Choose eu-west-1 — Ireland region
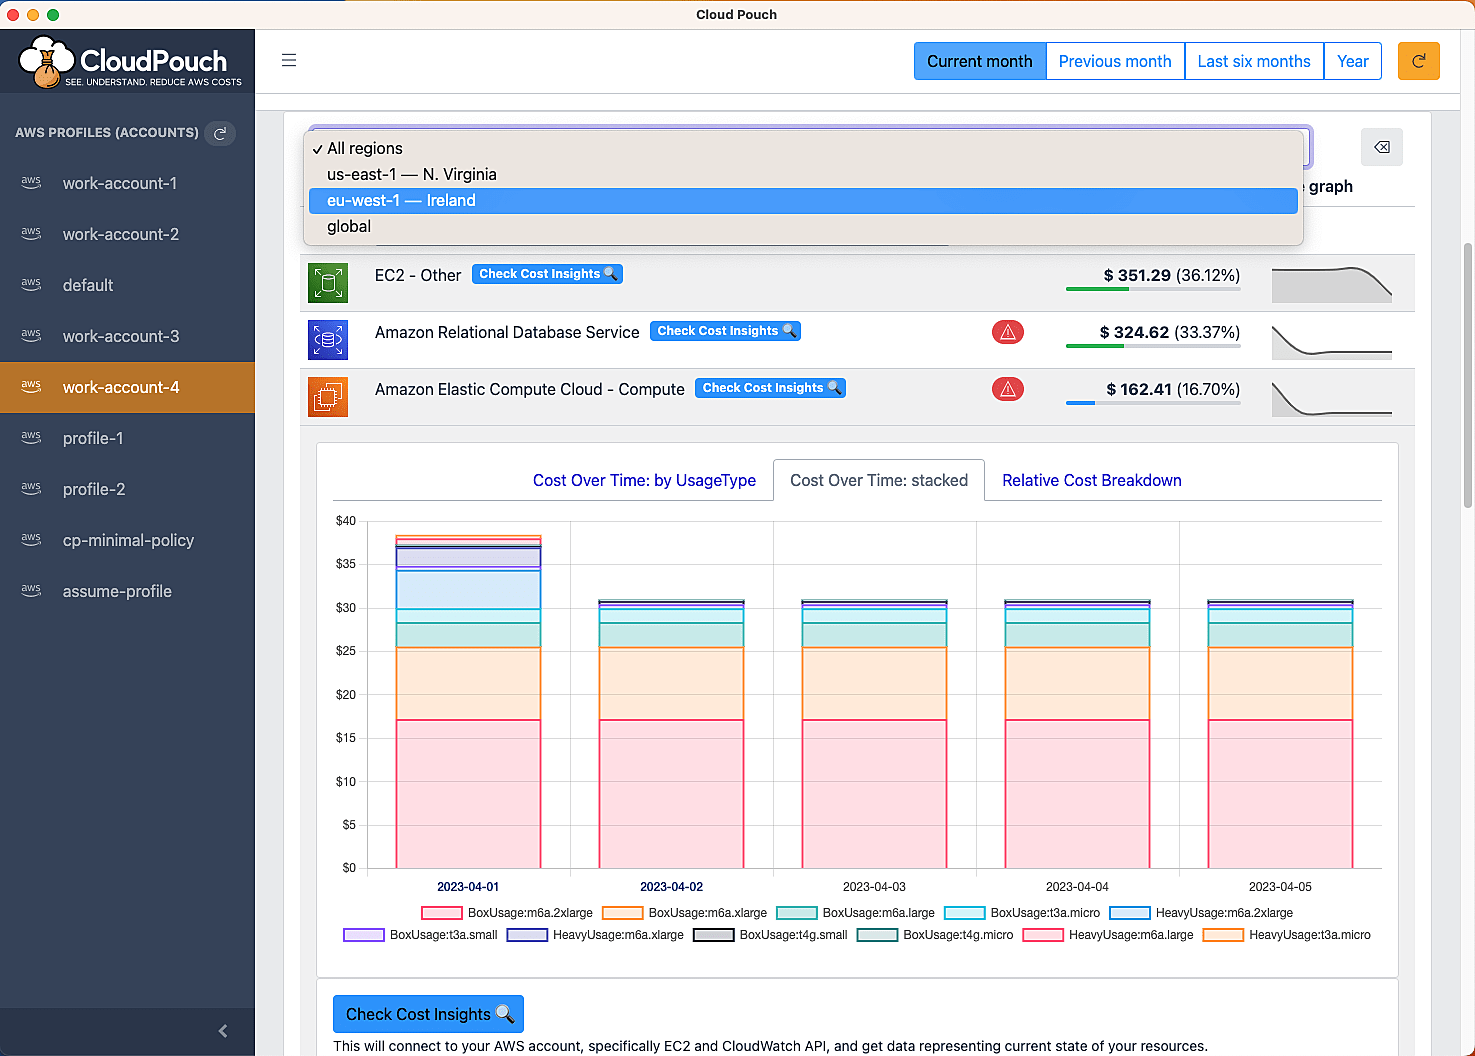The width and height of the screenshot is (1475, 1056). pos(803,200)
